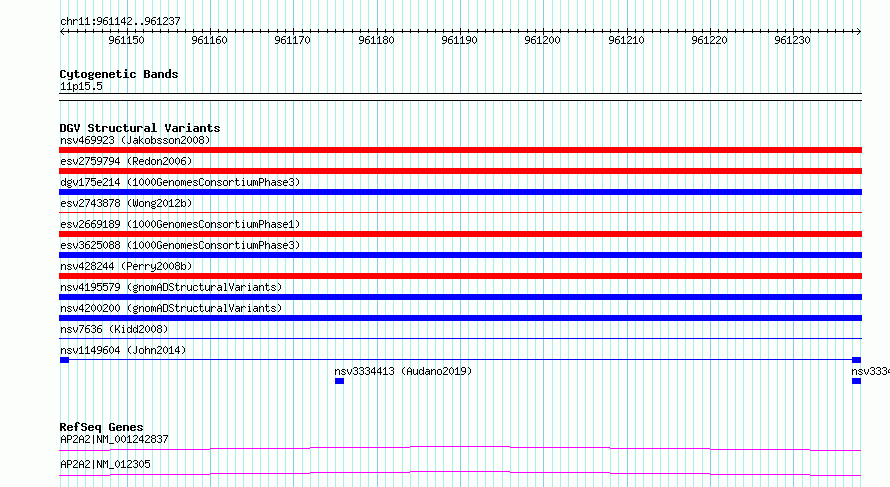Open the esv3625088 (1000GenomesConsortiumPhase3) label
The height and width of the screenshot is (487, 890).
(180, 245)
